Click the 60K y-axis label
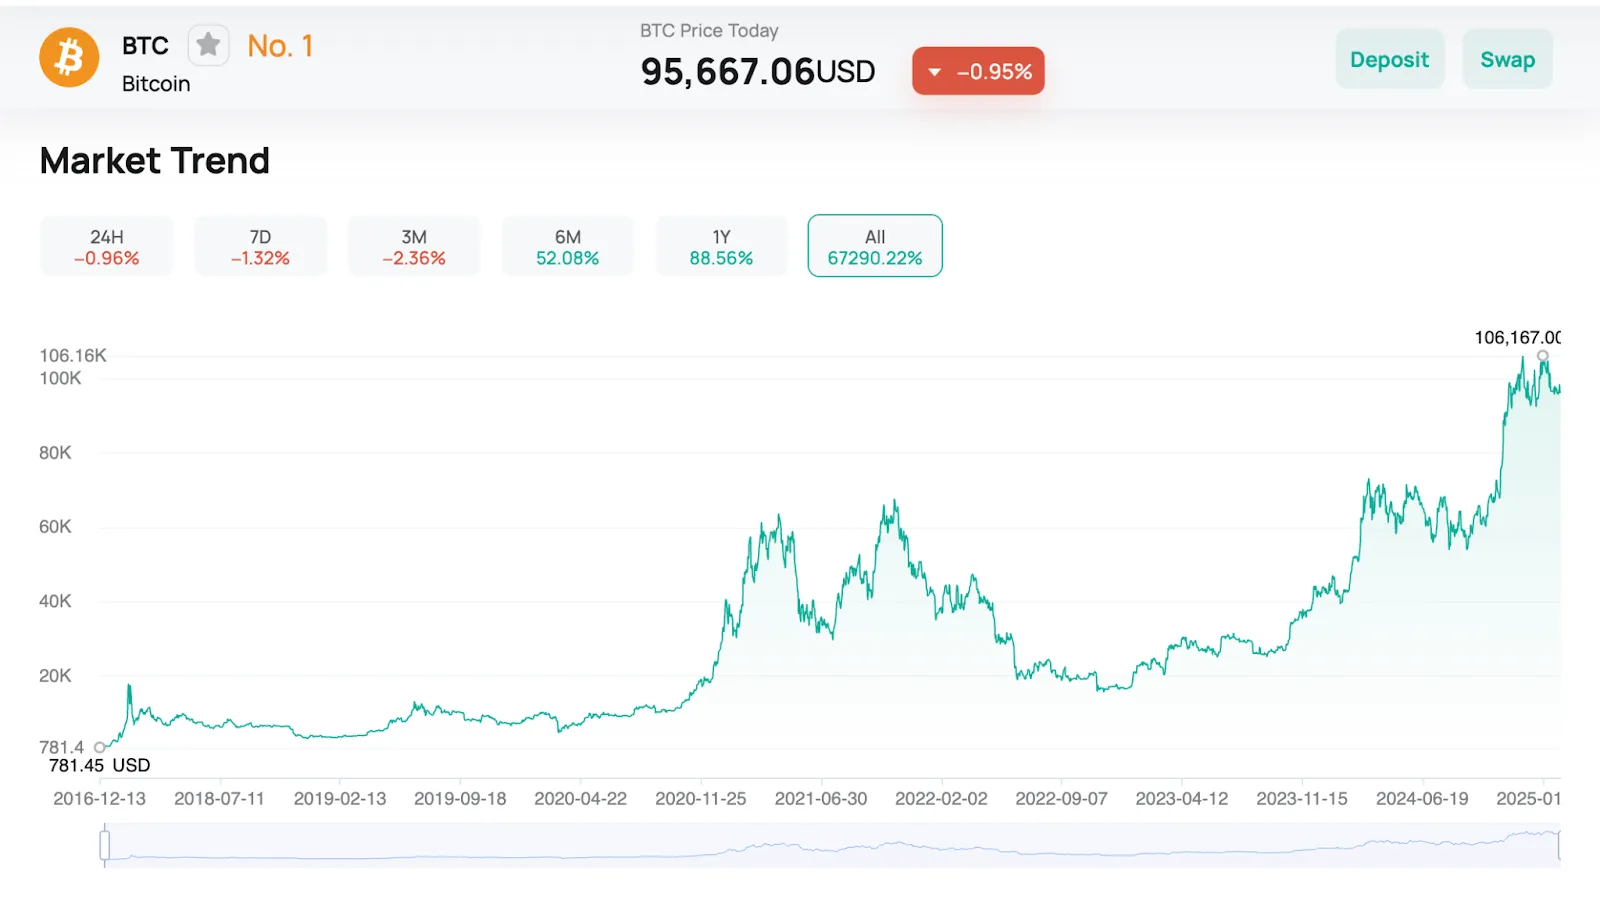 point(55,527)
